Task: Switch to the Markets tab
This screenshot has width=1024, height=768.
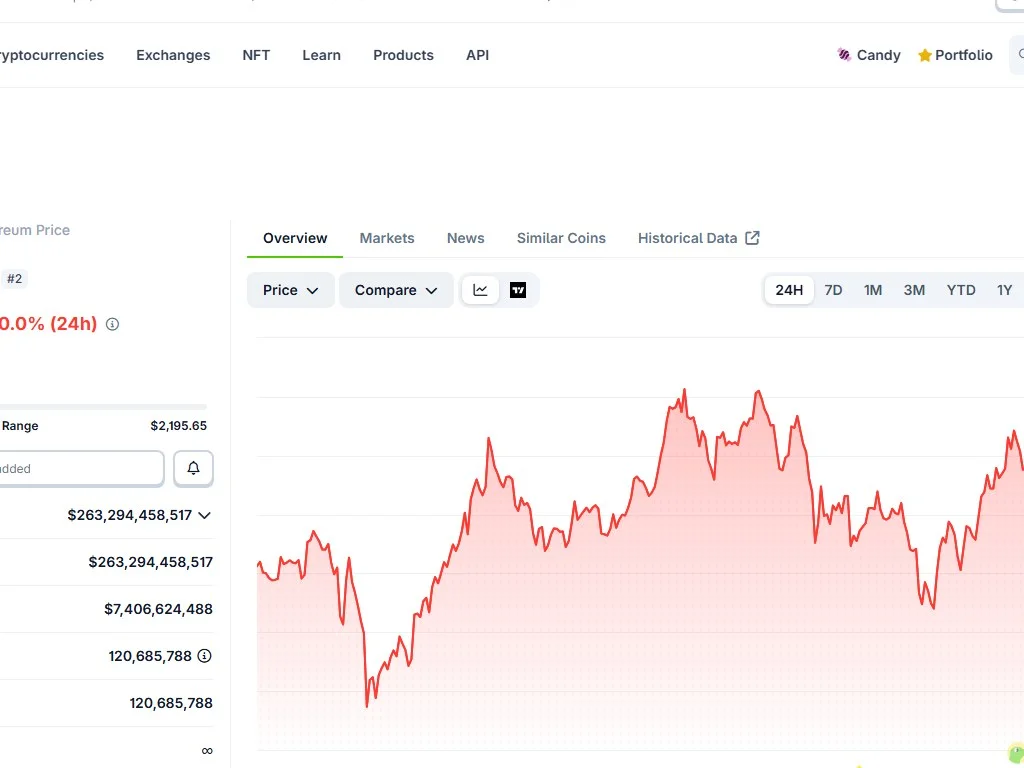Action: coord(387,238)
